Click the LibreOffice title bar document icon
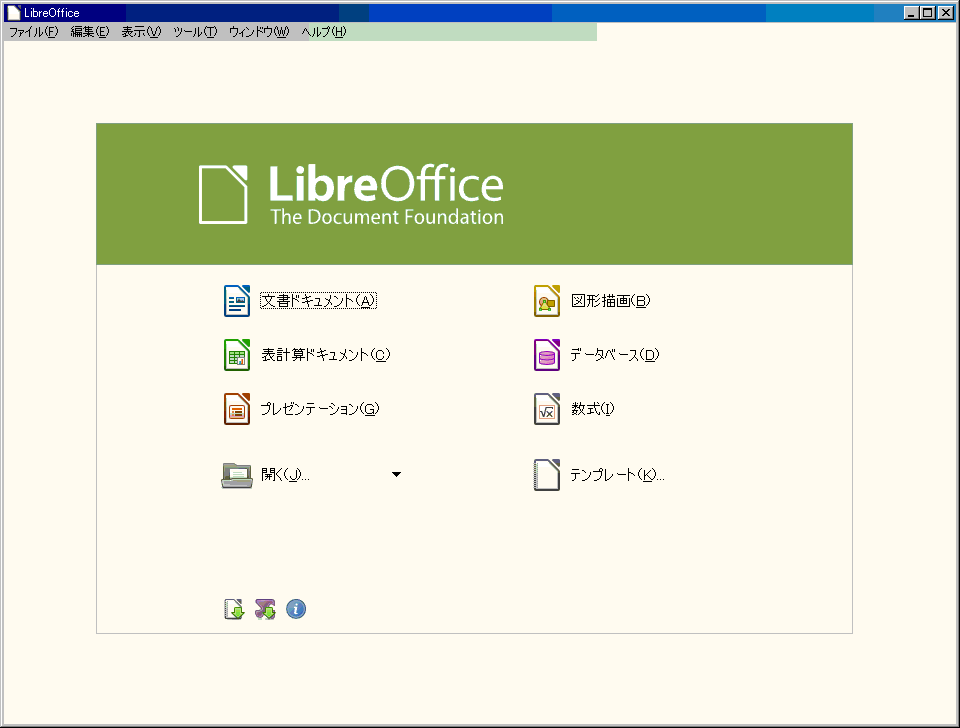The width and height of the screenshot is (960, 728). pyautogui.click(x=13, y=13)
